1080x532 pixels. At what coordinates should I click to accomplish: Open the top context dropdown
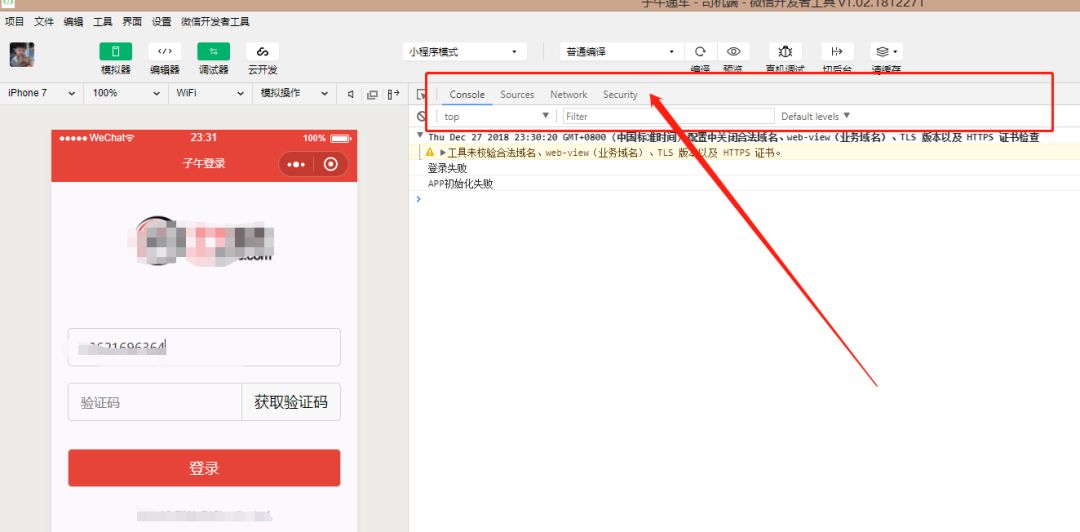pyautogui.click(x=497, y=116)
